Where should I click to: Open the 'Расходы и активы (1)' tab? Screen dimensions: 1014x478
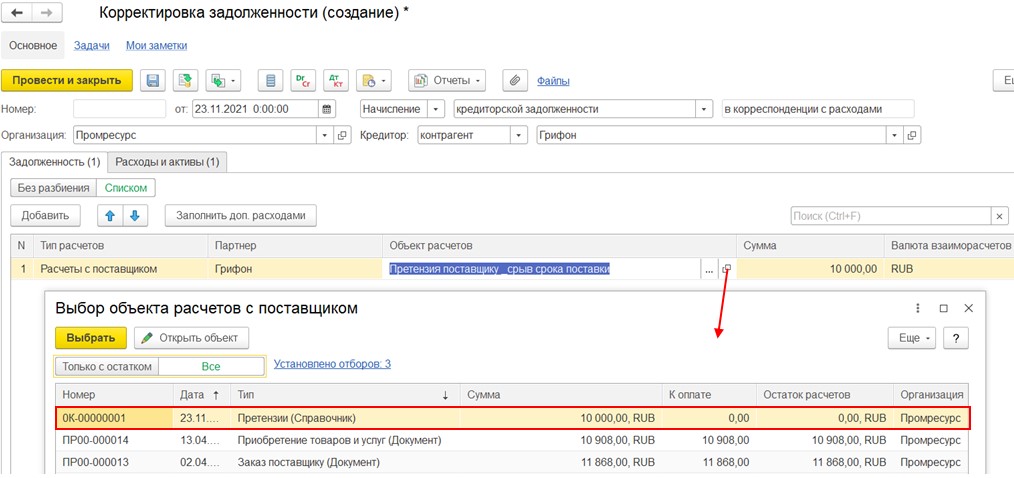pos(168,161)
